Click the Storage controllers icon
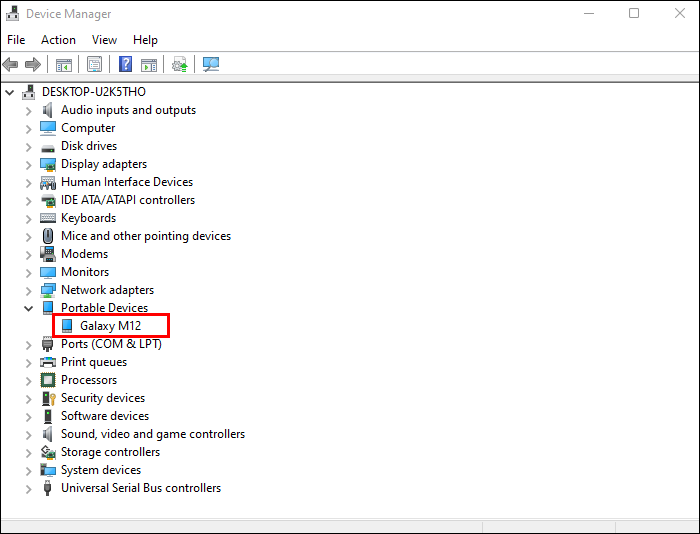Viewport: 700px width, 534px height. (x=48, y=452)
